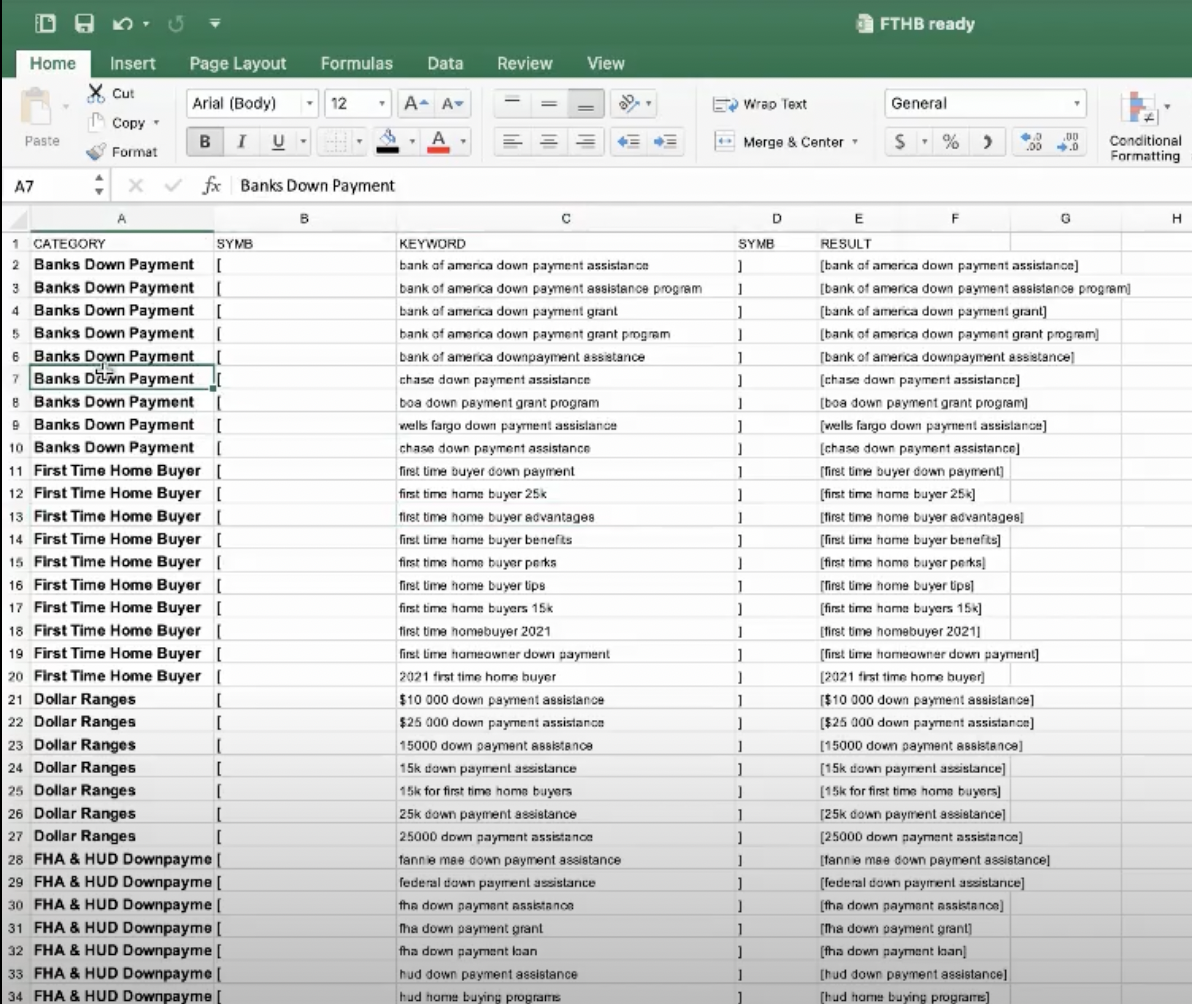Screen dimensions: 1192x1004
Task: Open the General number format dropdown
Action: [1078, 104]
